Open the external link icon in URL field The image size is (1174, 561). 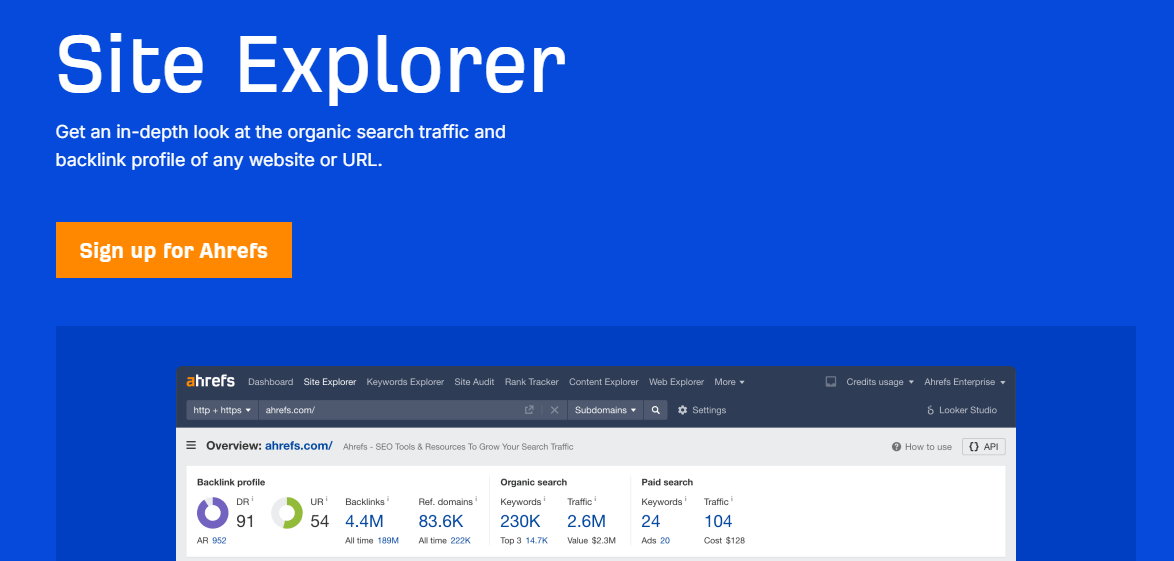(529, 410)
